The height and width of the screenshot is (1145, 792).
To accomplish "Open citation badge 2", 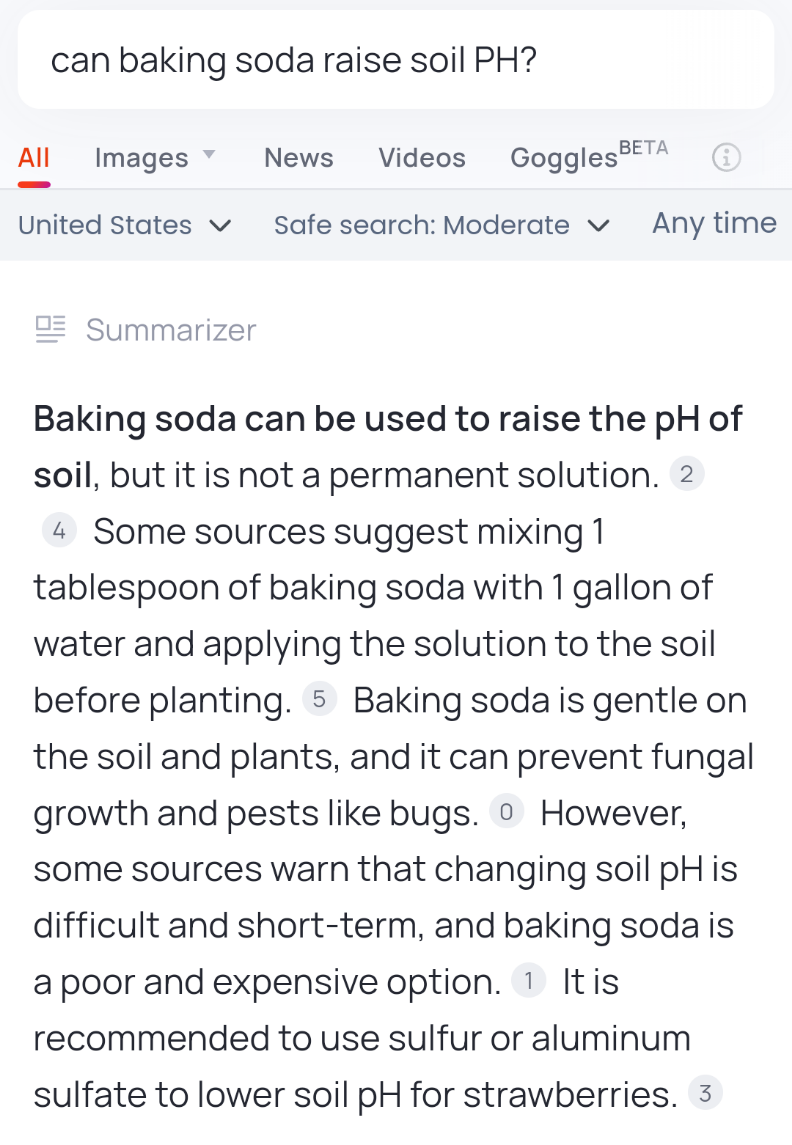I will [686, 474].
